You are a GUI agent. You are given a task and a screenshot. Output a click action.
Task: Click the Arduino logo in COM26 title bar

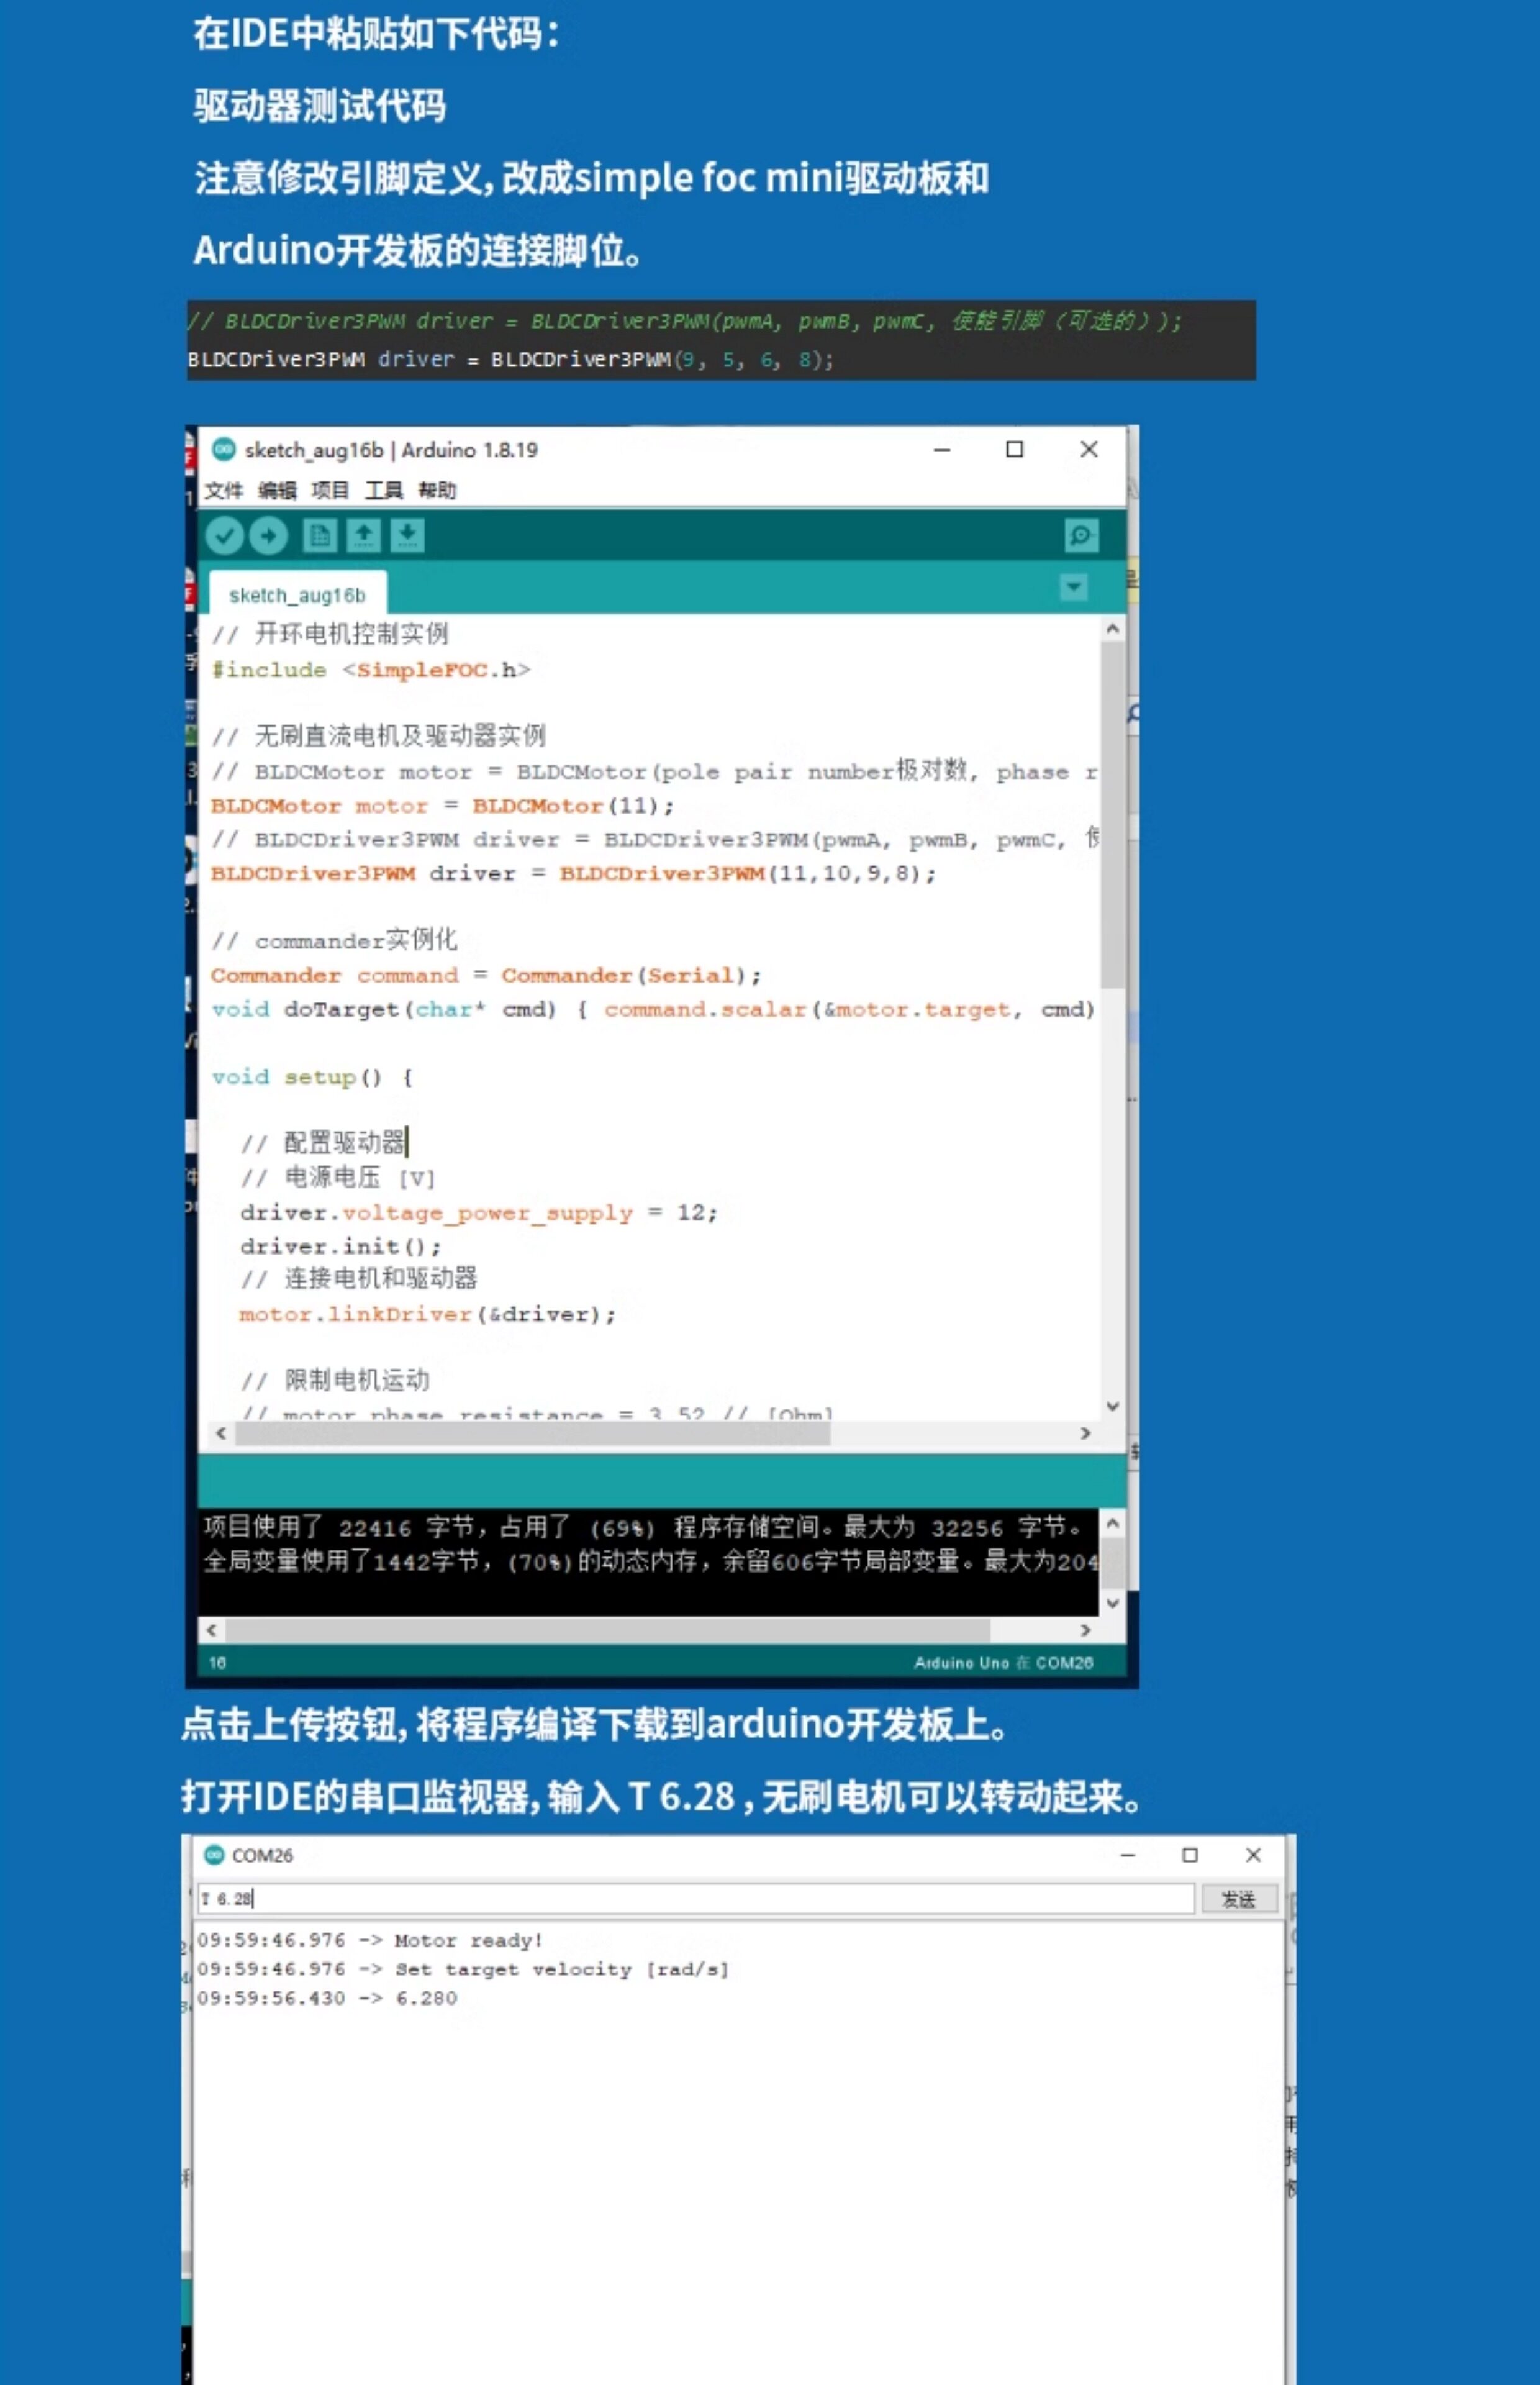pos(214,1855)
